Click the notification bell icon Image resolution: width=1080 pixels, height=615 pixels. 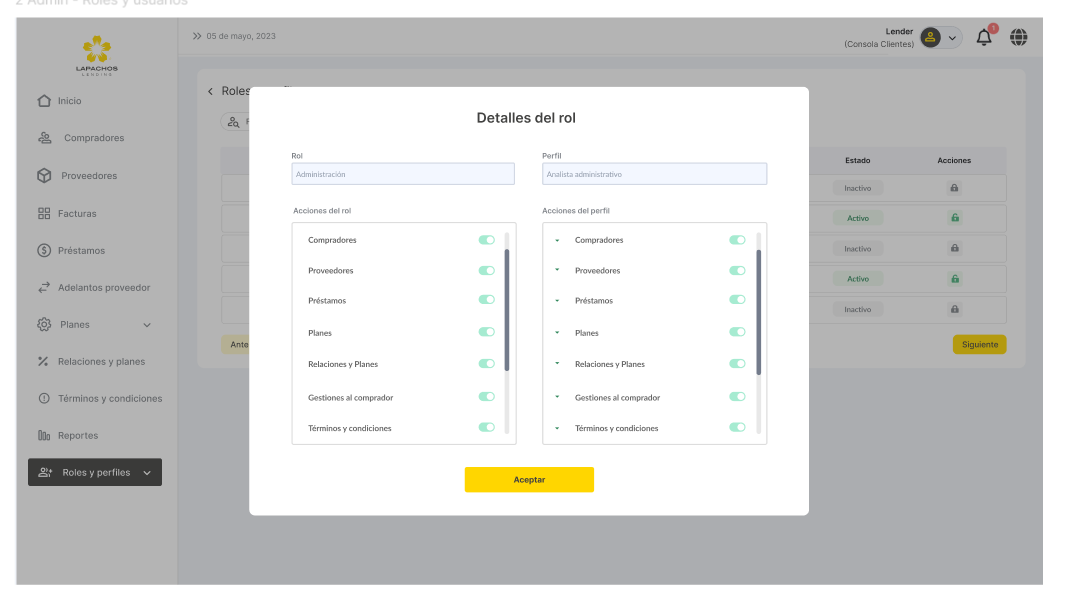click(984, 38)
